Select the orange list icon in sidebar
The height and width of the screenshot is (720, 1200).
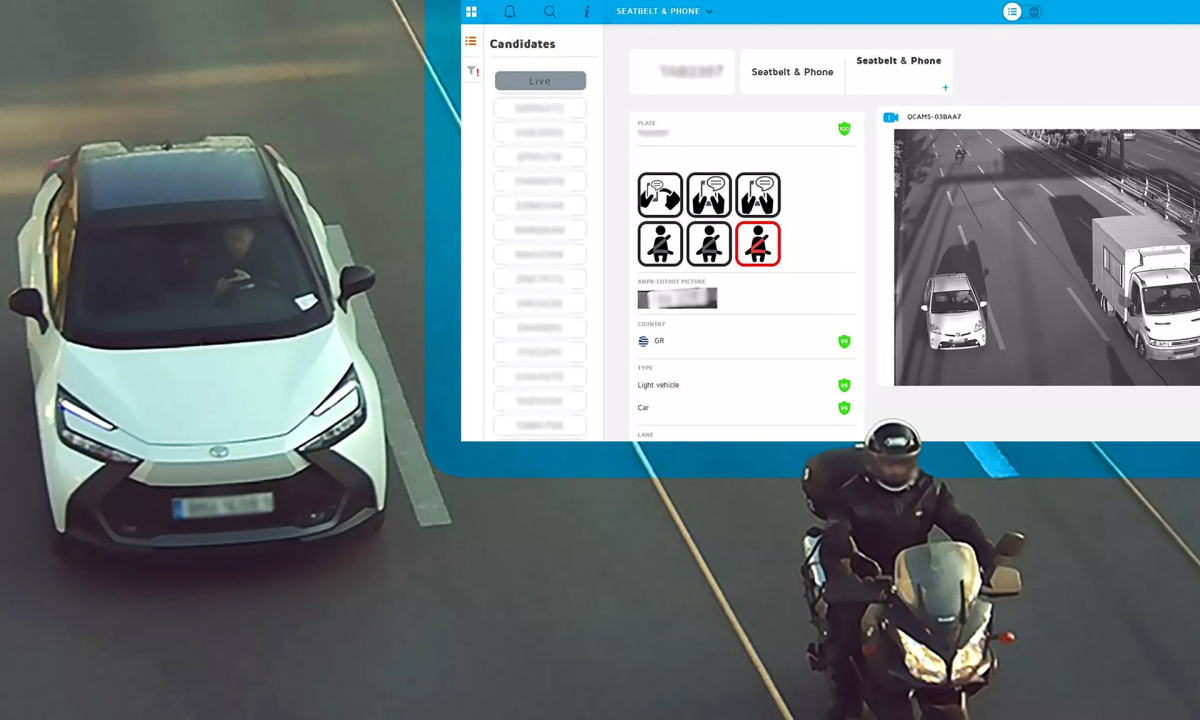(x=471, y=42)
